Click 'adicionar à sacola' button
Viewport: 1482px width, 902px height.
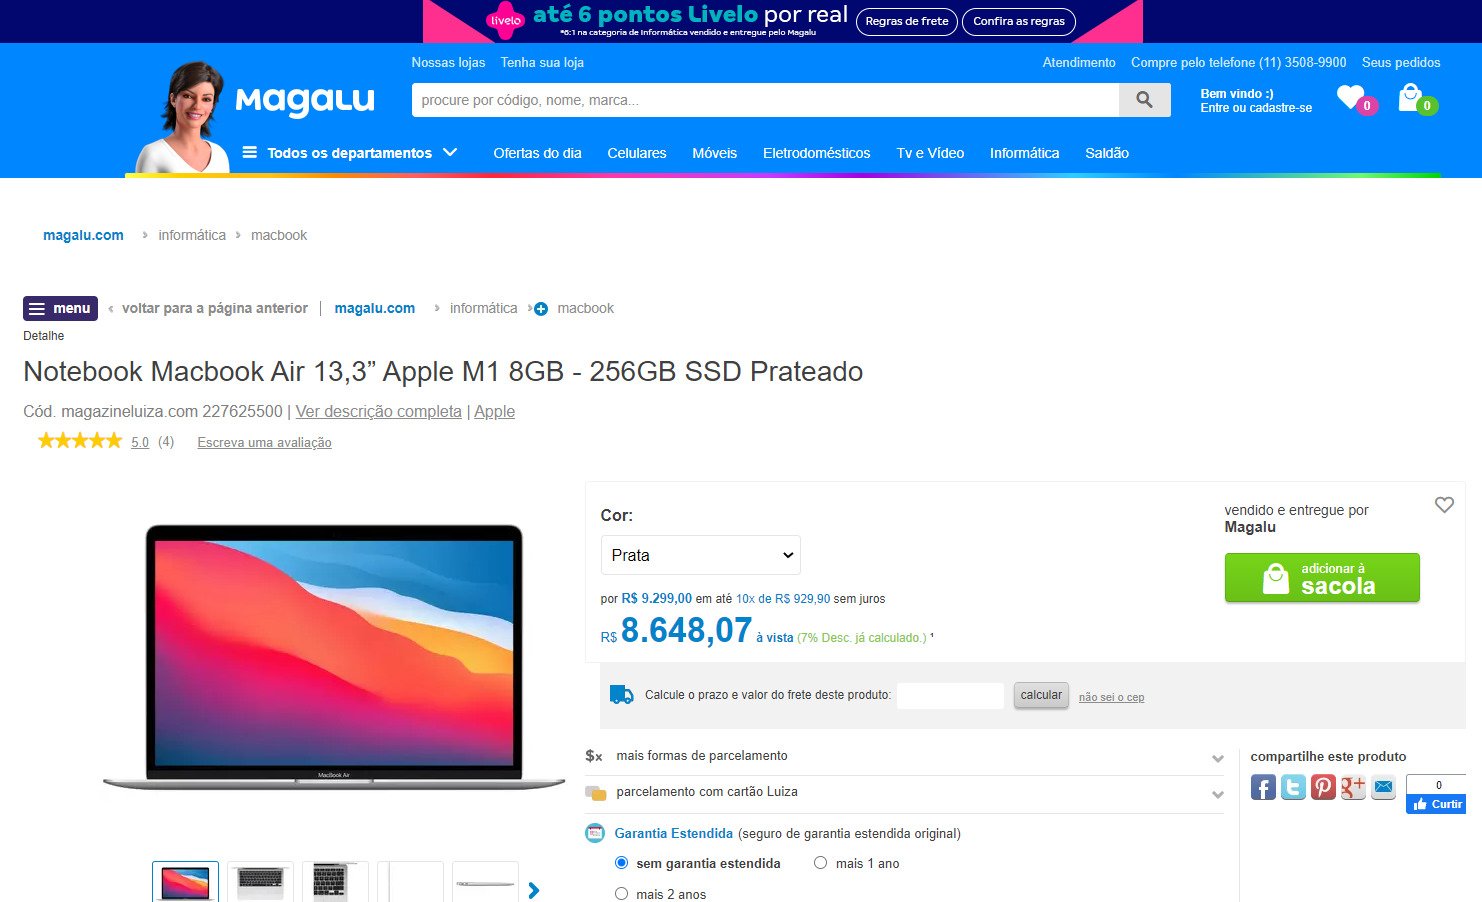coord(1322,578)
